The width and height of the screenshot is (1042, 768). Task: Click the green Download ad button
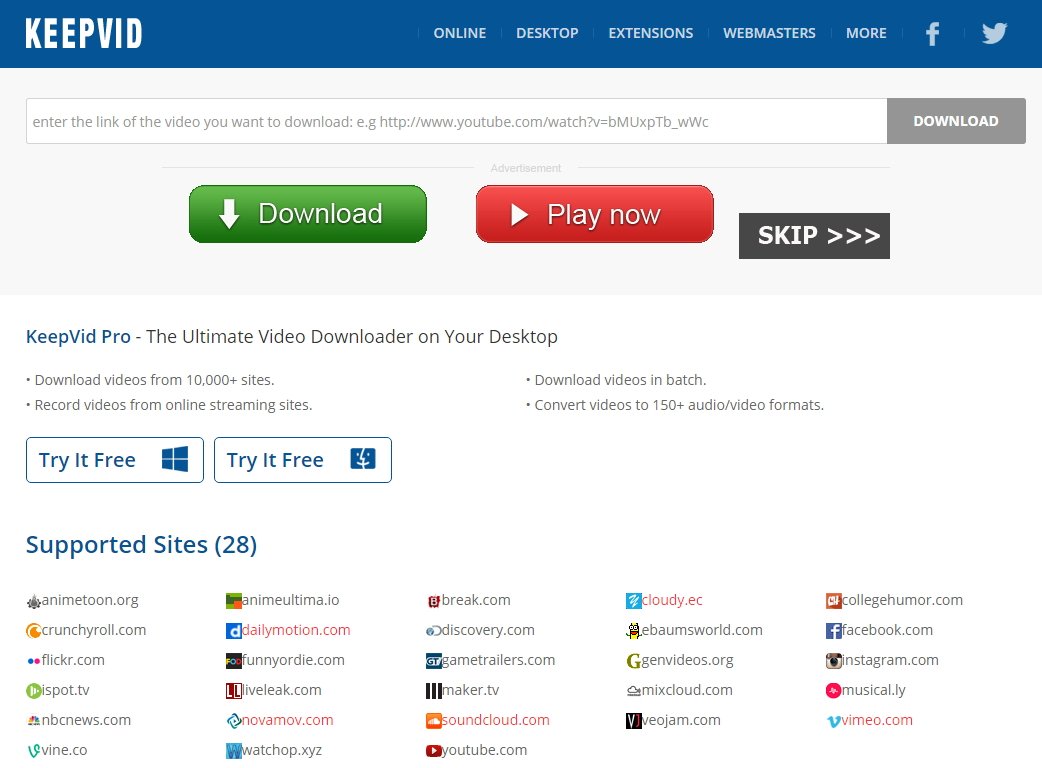tap(308, 214)
